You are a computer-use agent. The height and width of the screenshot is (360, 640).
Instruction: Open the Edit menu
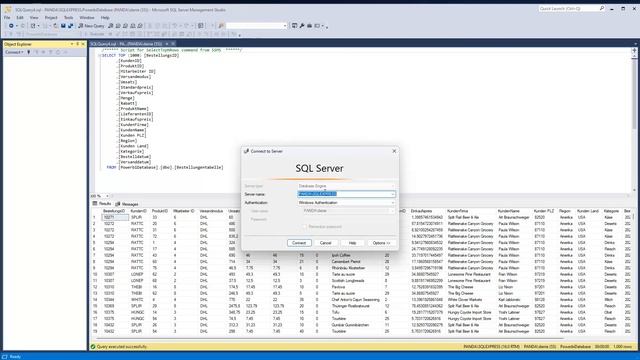[x=20, y=18]
